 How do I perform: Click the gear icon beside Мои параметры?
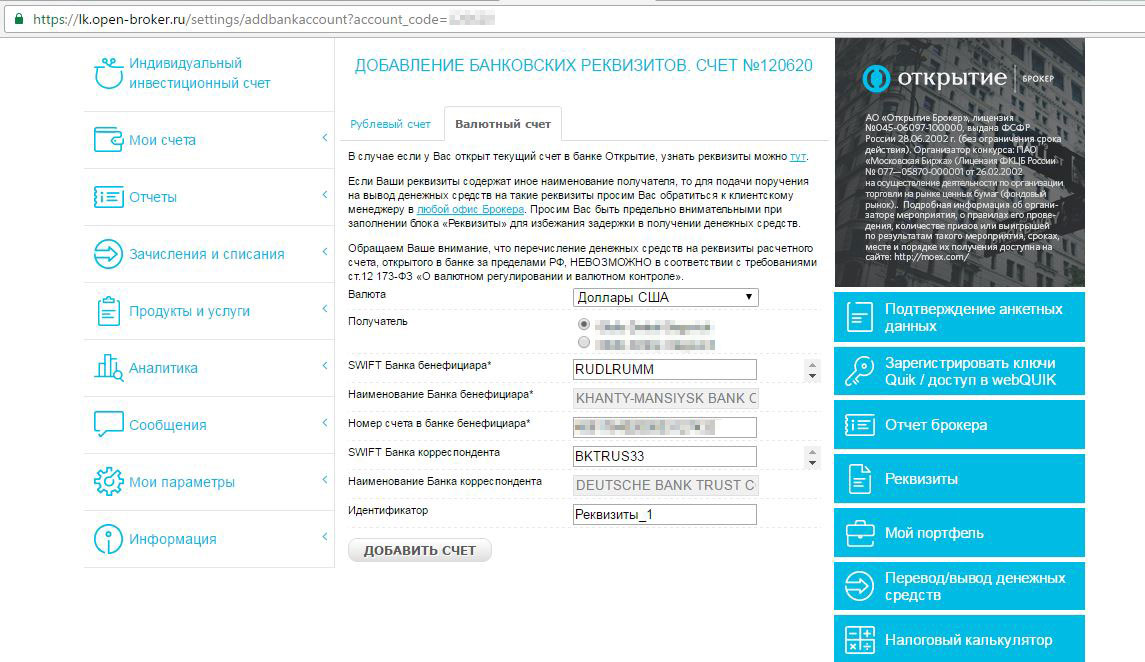tap(109, 482)
